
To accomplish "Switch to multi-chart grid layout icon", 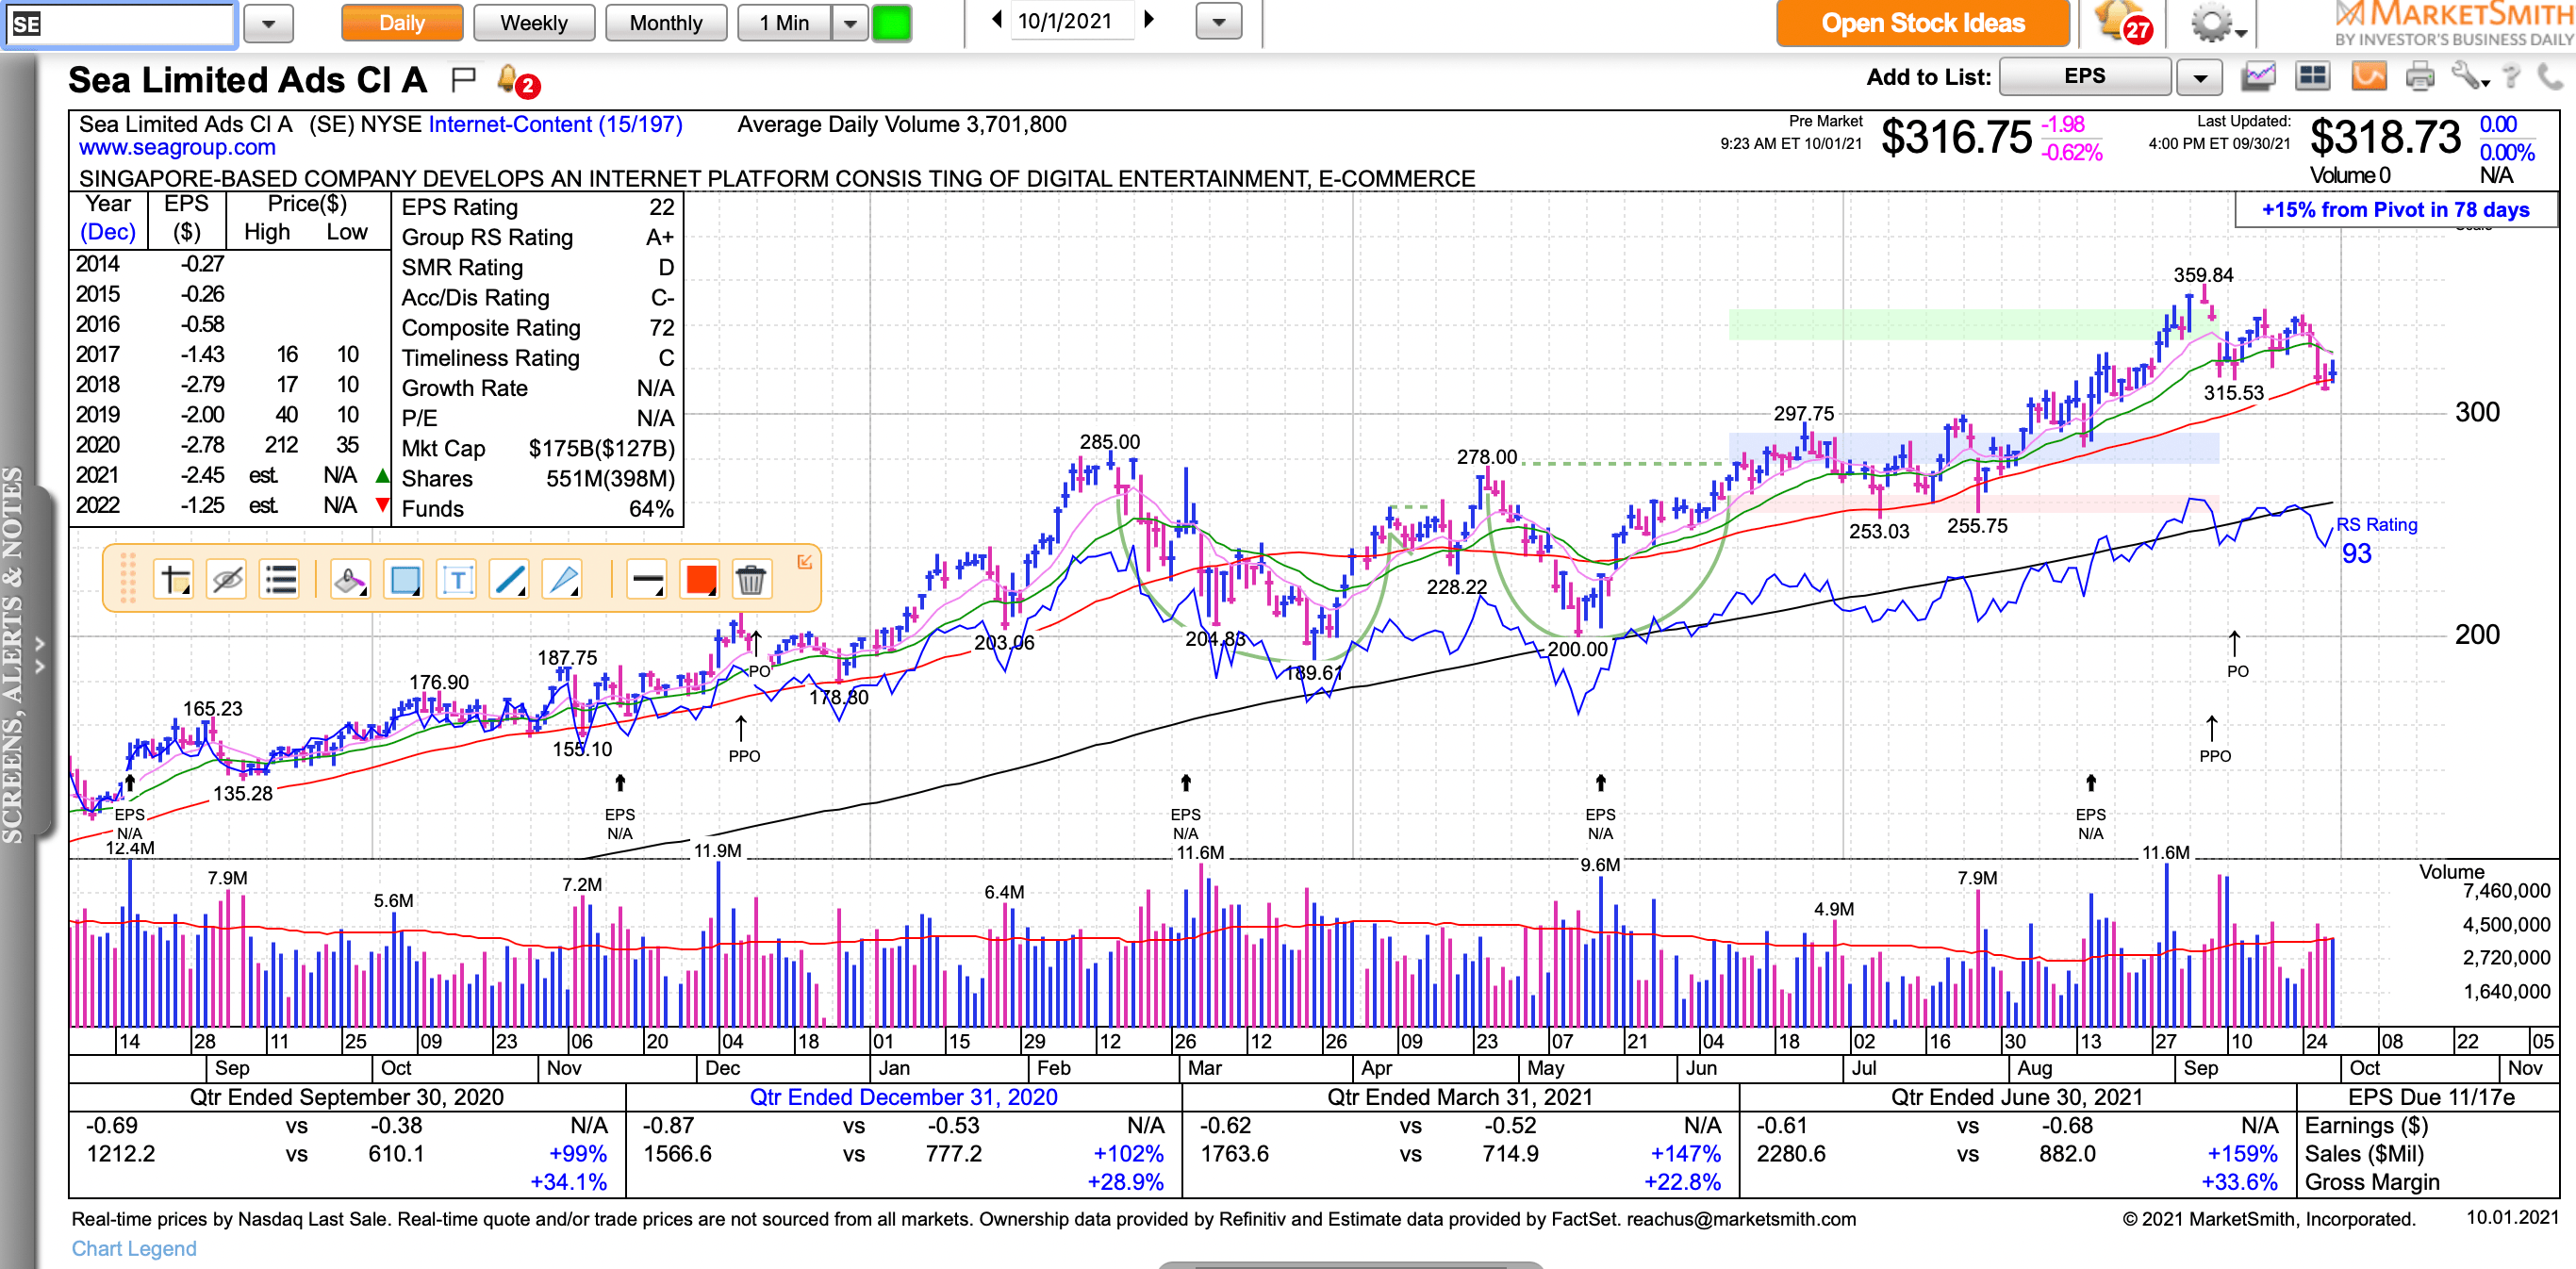I will pos(2313,76).
